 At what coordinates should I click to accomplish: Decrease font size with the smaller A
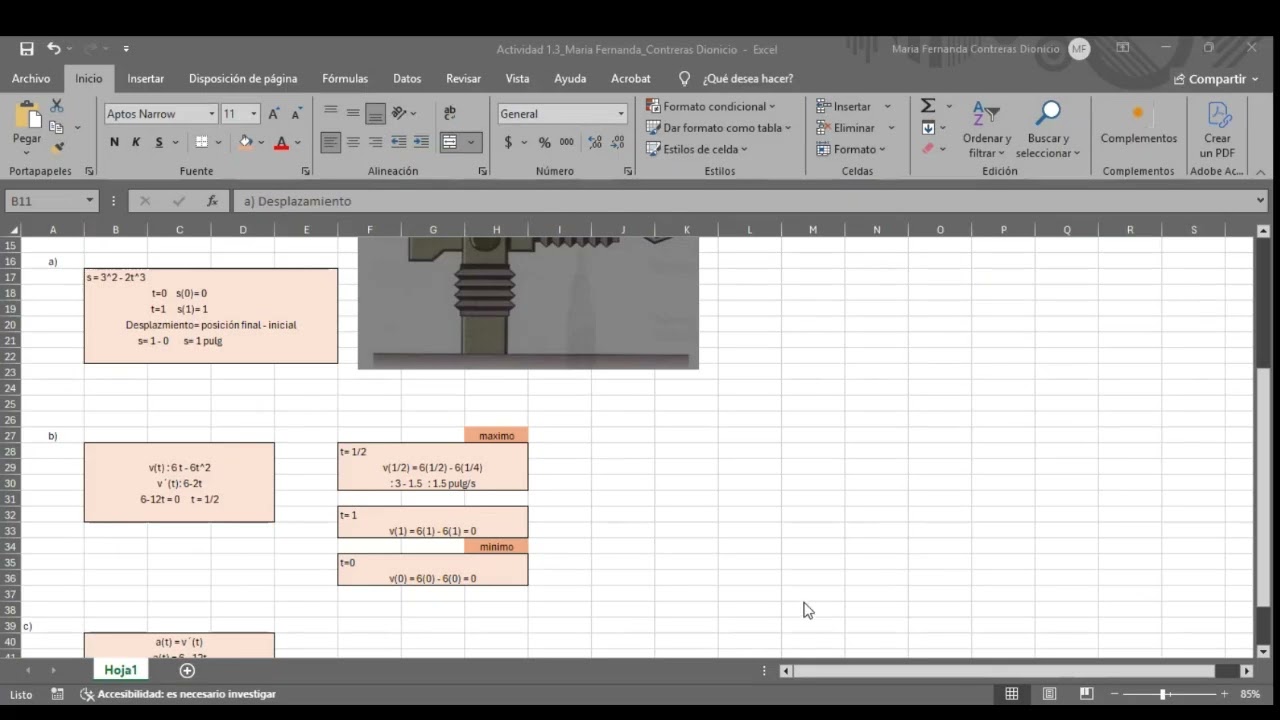[296, 114]
